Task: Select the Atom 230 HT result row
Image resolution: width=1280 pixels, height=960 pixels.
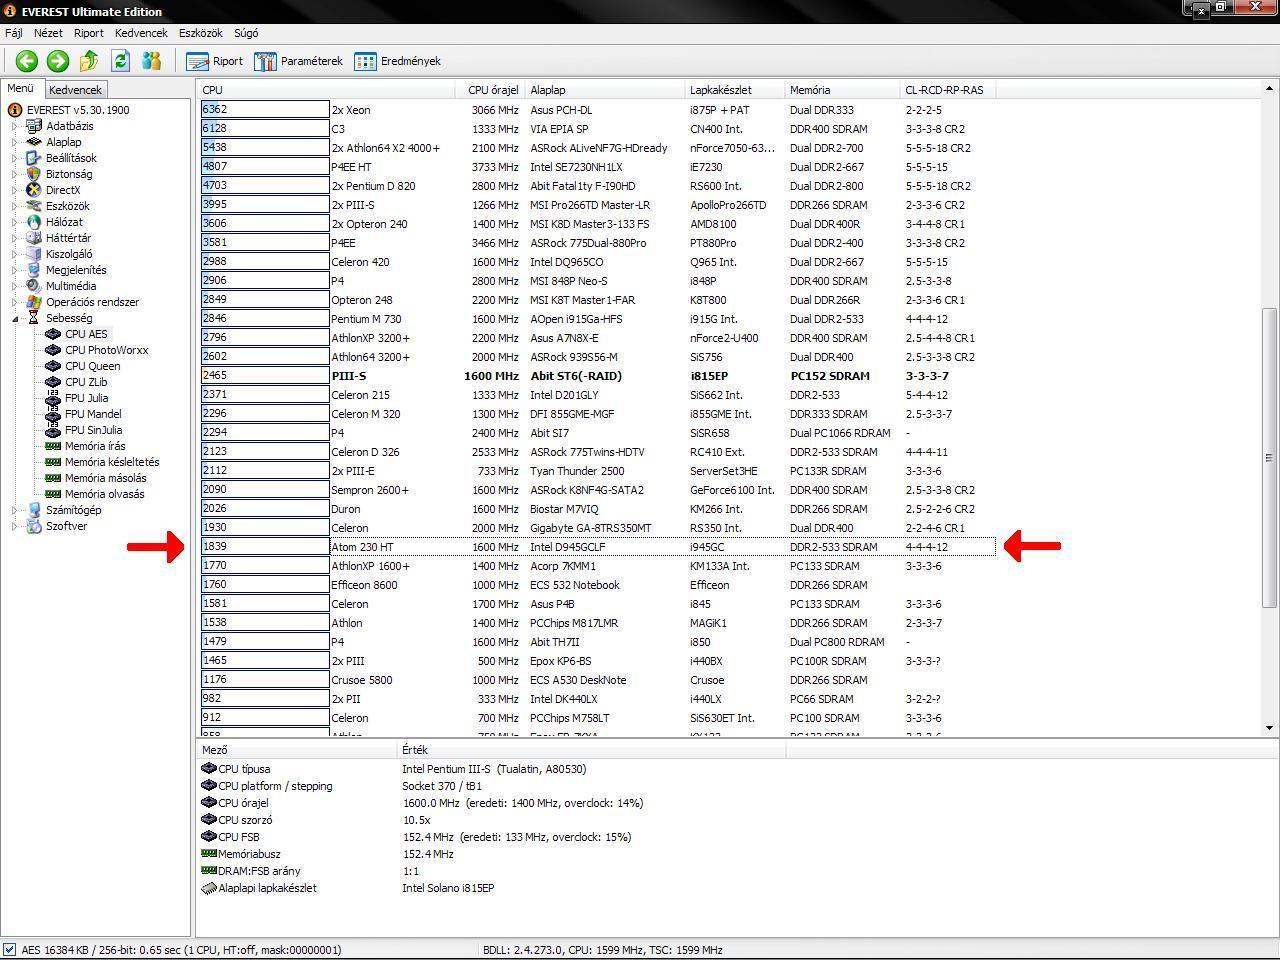Action: (597, 547)
